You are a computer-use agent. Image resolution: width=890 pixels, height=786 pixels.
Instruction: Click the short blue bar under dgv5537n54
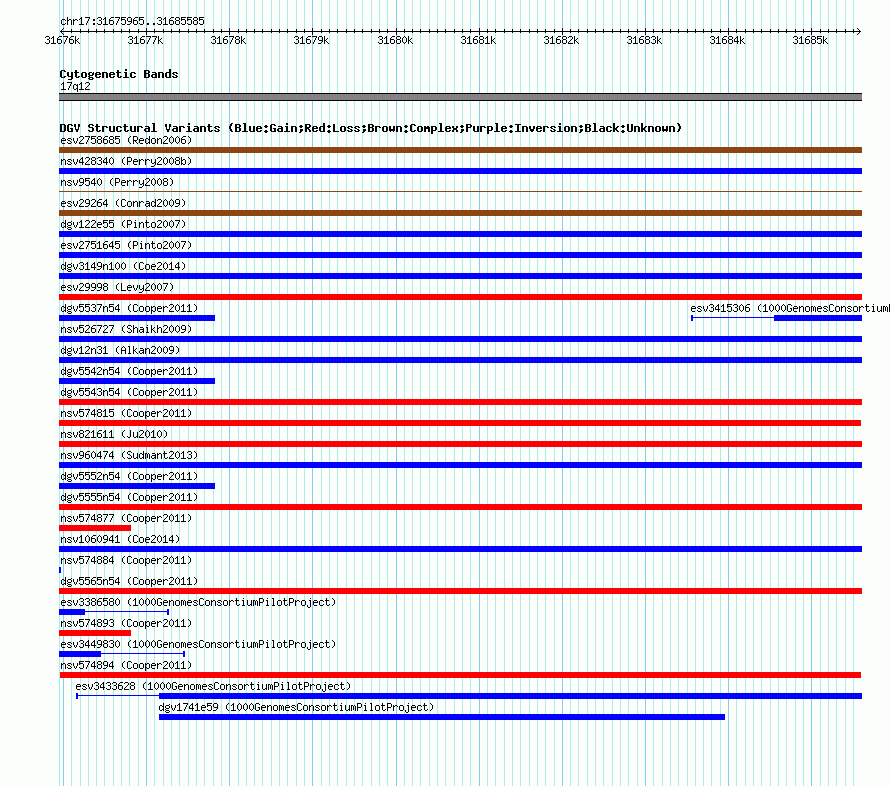[137, 318]
